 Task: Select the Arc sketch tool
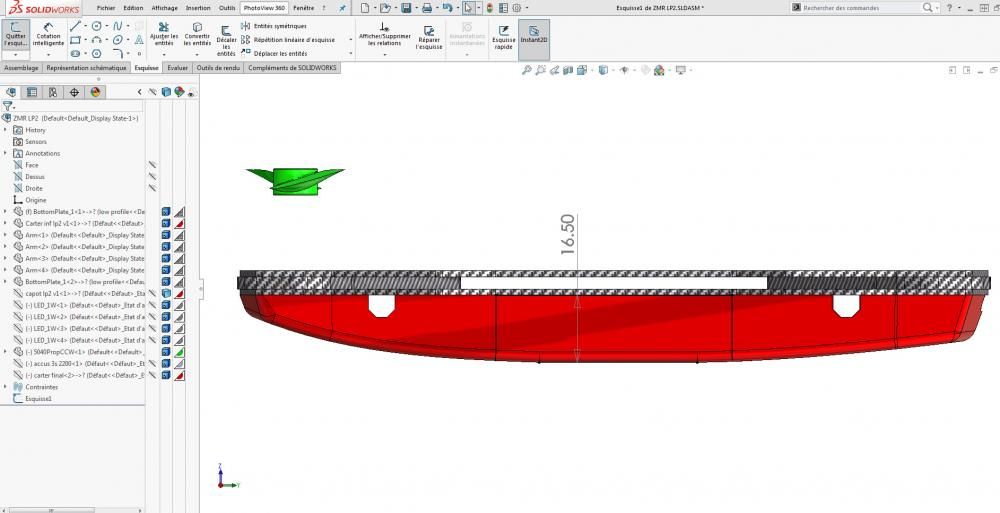pos(96,40)
